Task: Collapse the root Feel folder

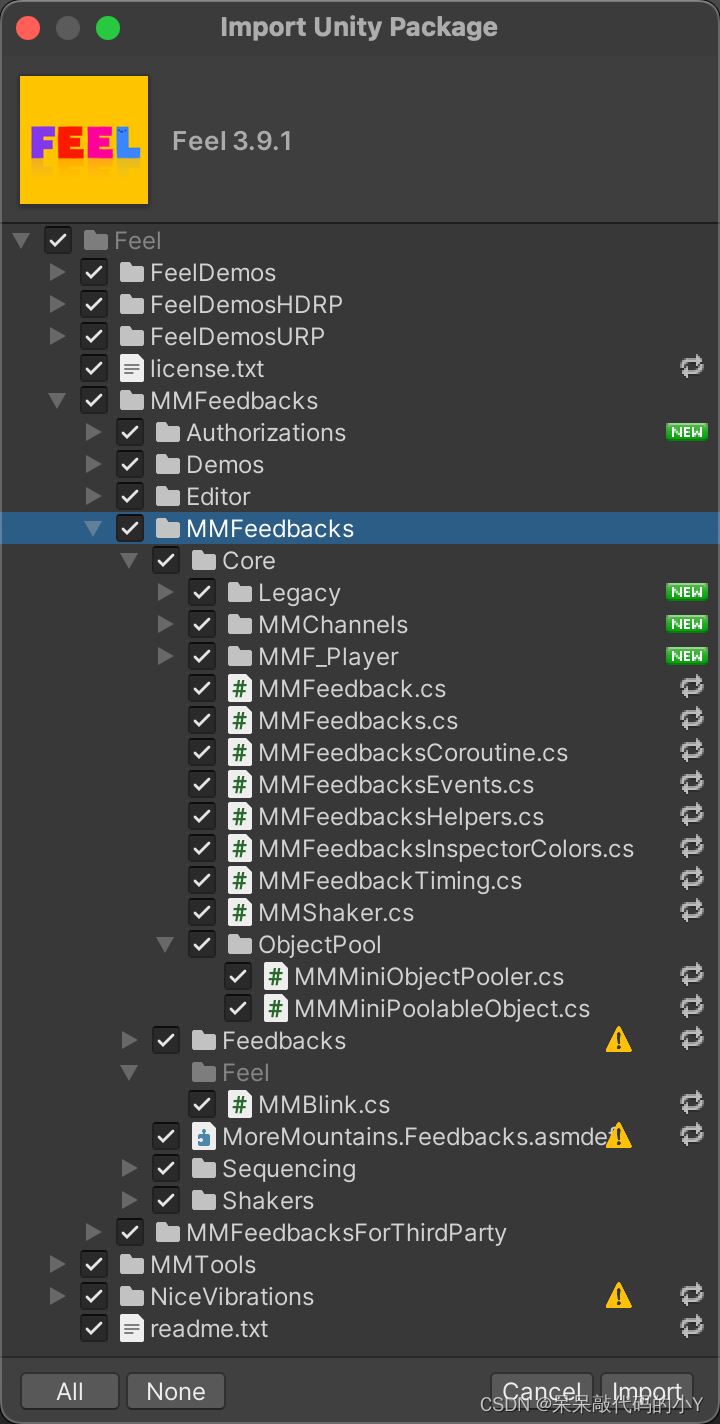Action: (x=21, y=241)
